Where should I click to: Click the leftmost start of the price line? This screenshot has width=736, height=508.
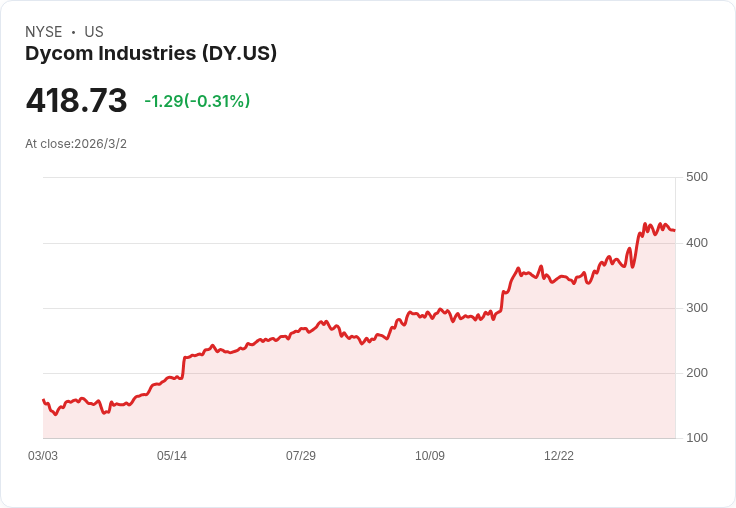(43, 399)
